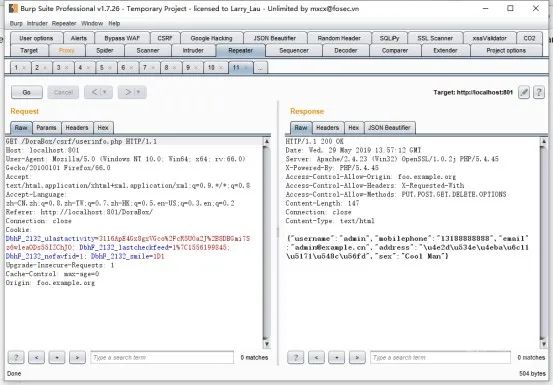
Task: Go back in request history
Action: (x=98, y=92)
